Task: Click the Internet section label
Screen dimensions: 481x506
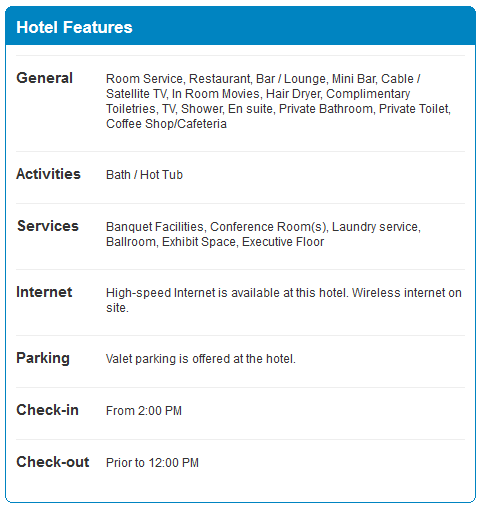Action: click(44, 292)
